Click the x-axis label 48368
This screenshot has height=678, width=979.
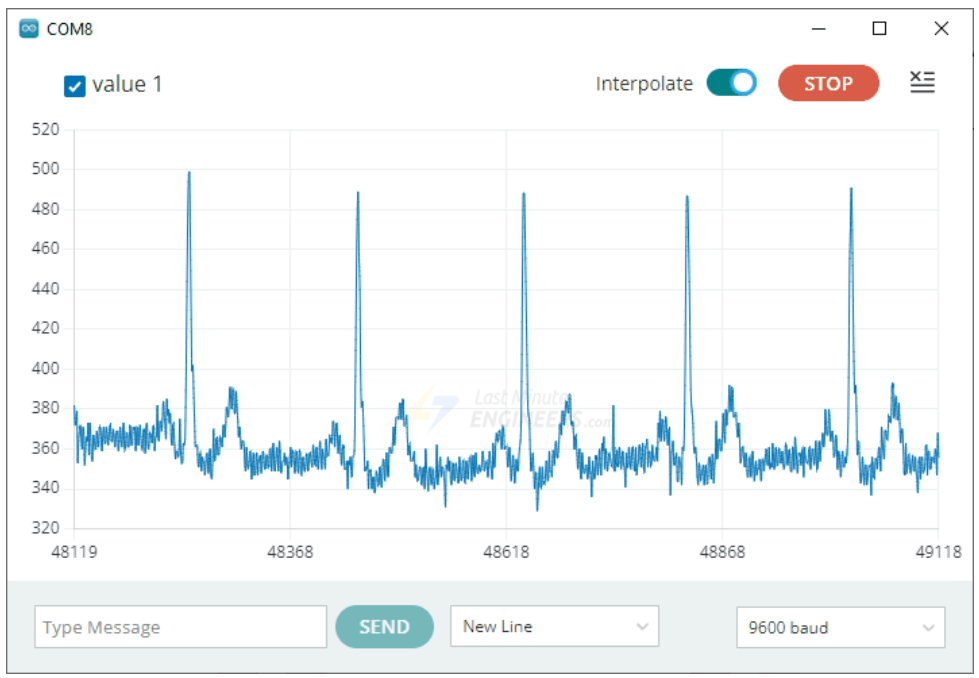click(290, 552)
